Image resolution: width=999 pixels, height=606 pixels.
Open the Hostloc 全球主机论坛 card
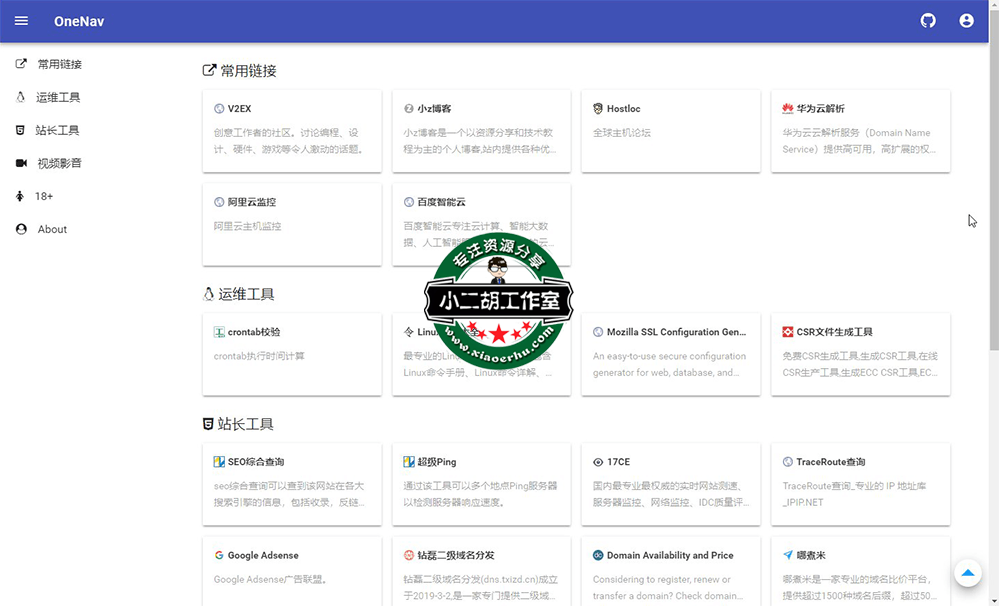coord(670,131)
